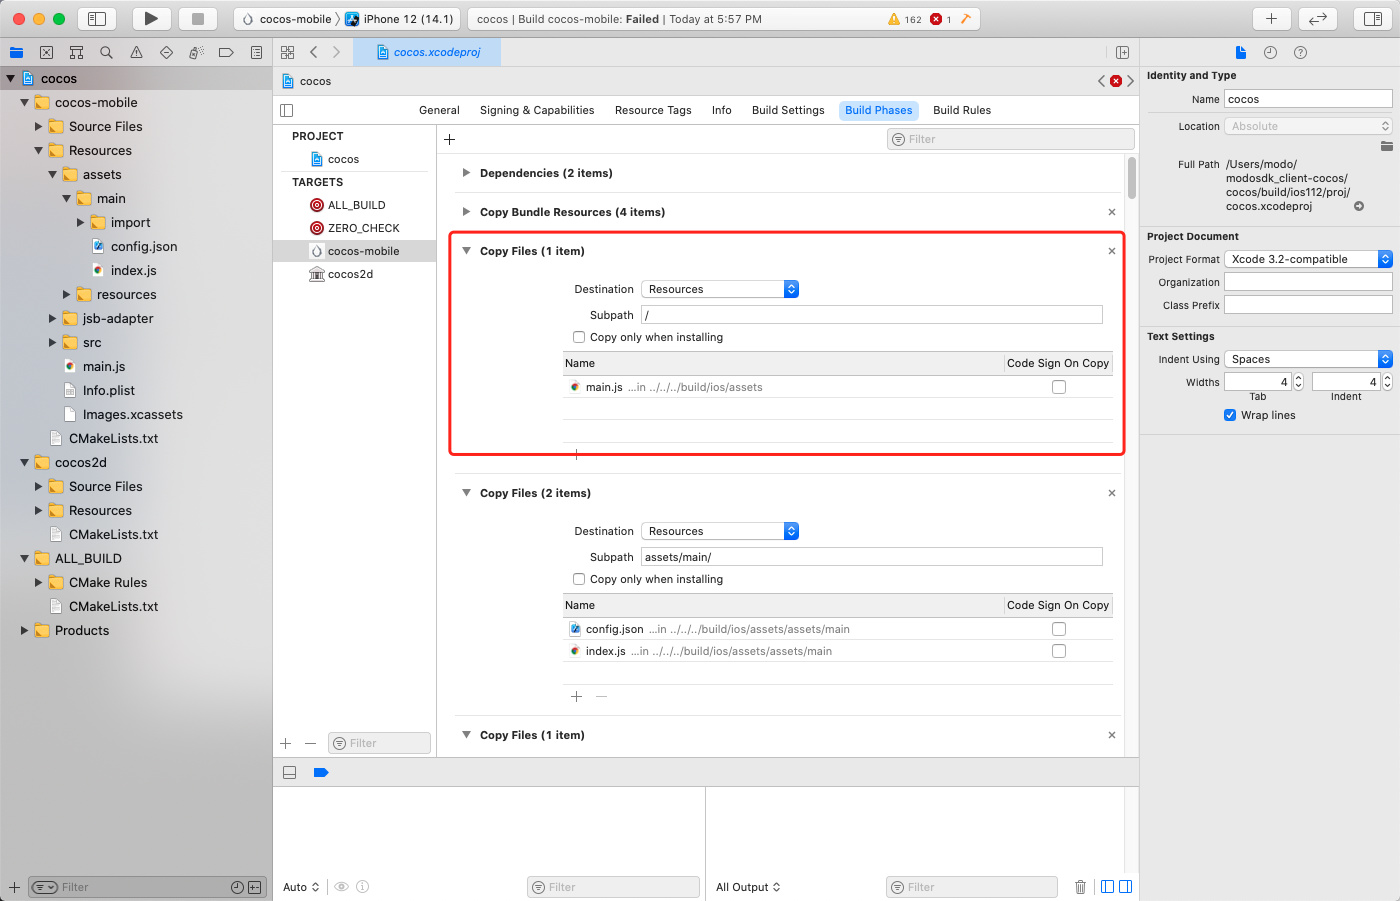This screenshot has width=1400, height=901.
Task: Uncheck Wrap lines
Action: coord(1230,415)
